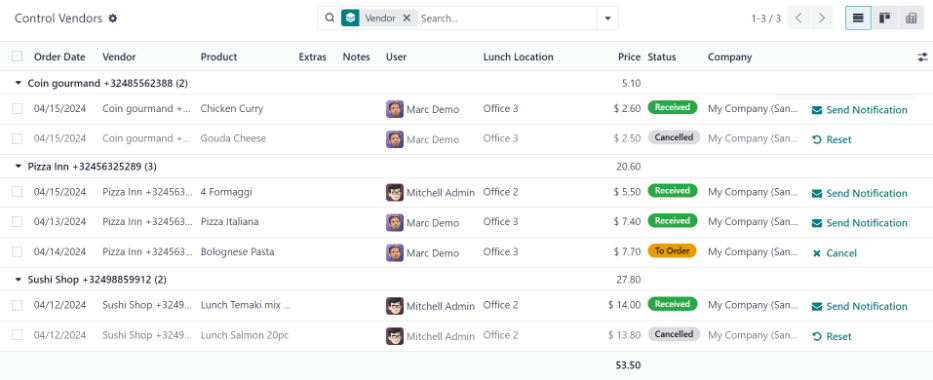This screenshot has height=380, width=933.
Task: Sort by Order Date column
Action: click(60, 57)
